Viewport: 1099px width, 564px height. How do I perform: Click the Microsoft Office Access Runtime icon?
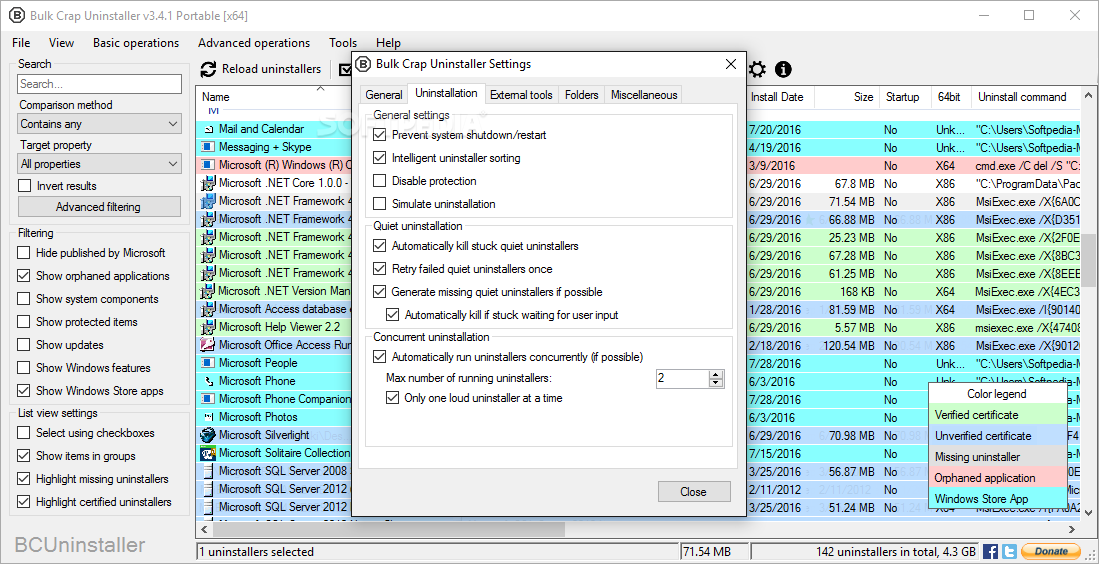coord(207,345)
